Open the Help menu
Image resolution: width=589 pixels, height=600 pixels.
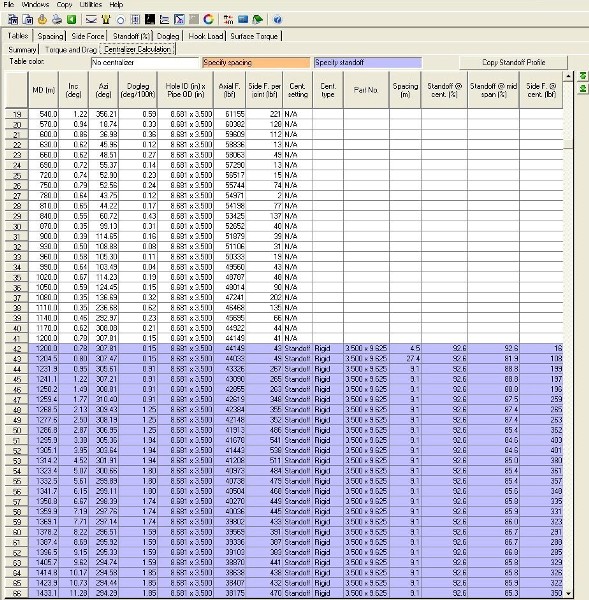point(116,5)
